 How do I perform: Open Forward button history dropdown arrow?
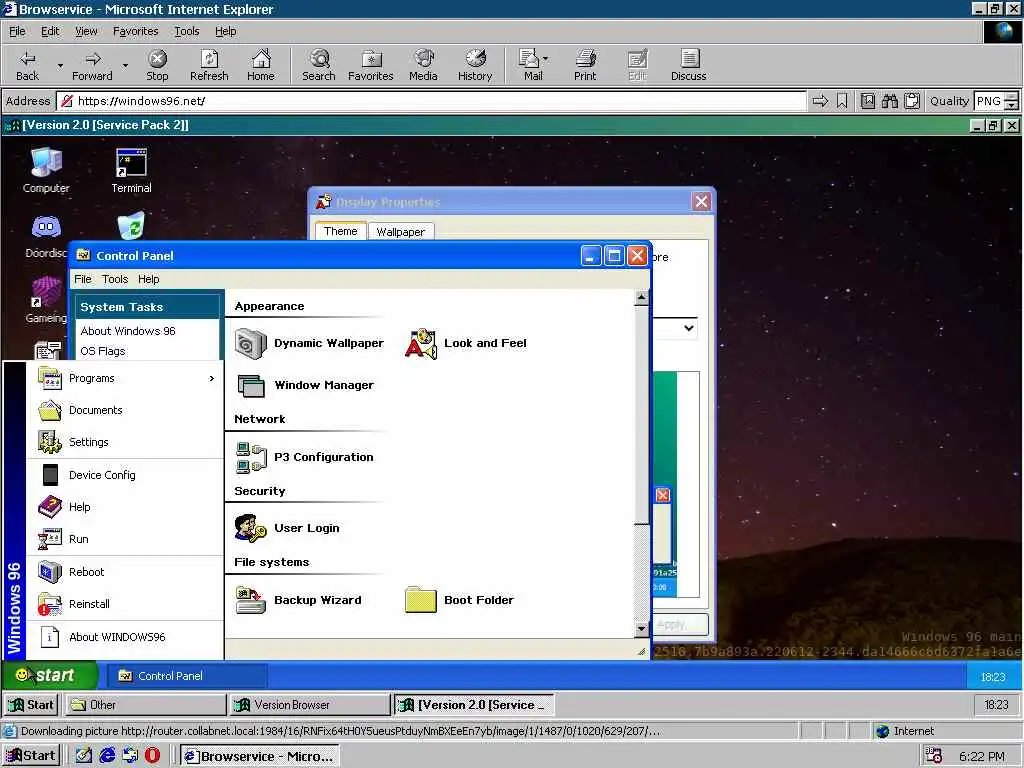tap(125, 65)
